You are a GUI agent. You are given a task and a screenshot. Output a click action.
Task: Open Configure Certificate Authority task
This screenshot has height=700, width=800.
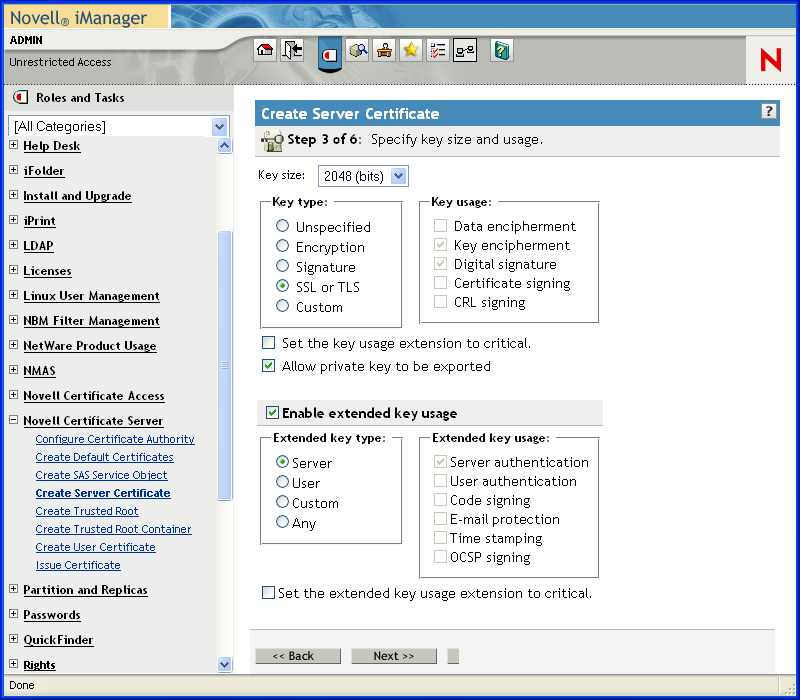click(x=115, y=439)
